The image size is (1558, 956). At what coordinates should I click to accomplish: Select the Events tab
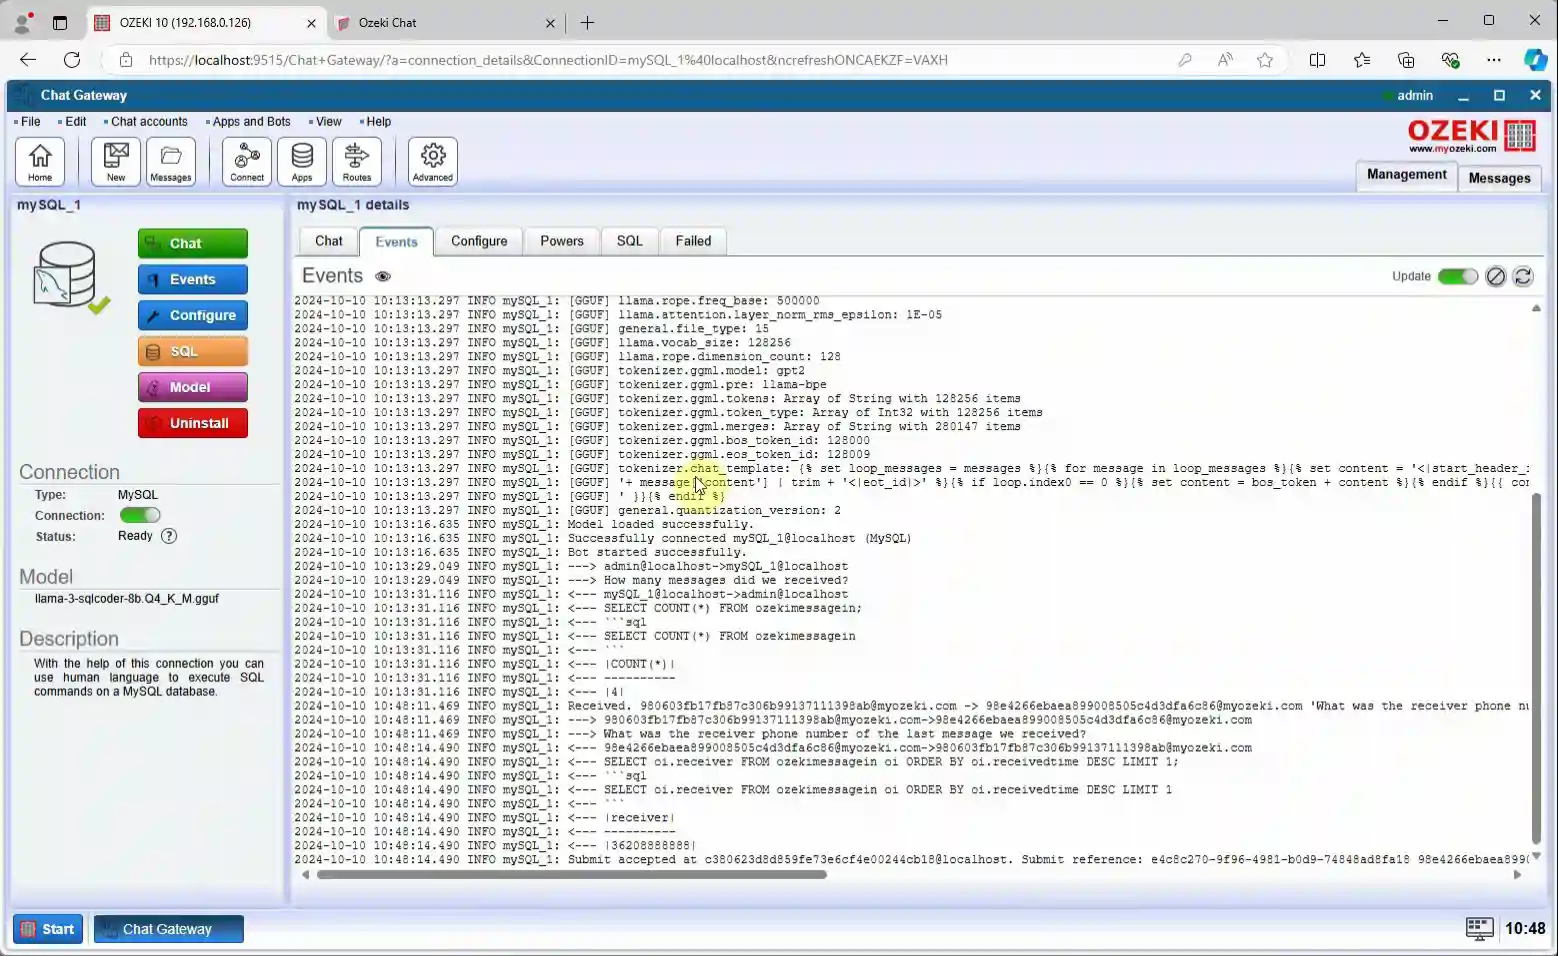pyautogui.click(x=396, y=242)
